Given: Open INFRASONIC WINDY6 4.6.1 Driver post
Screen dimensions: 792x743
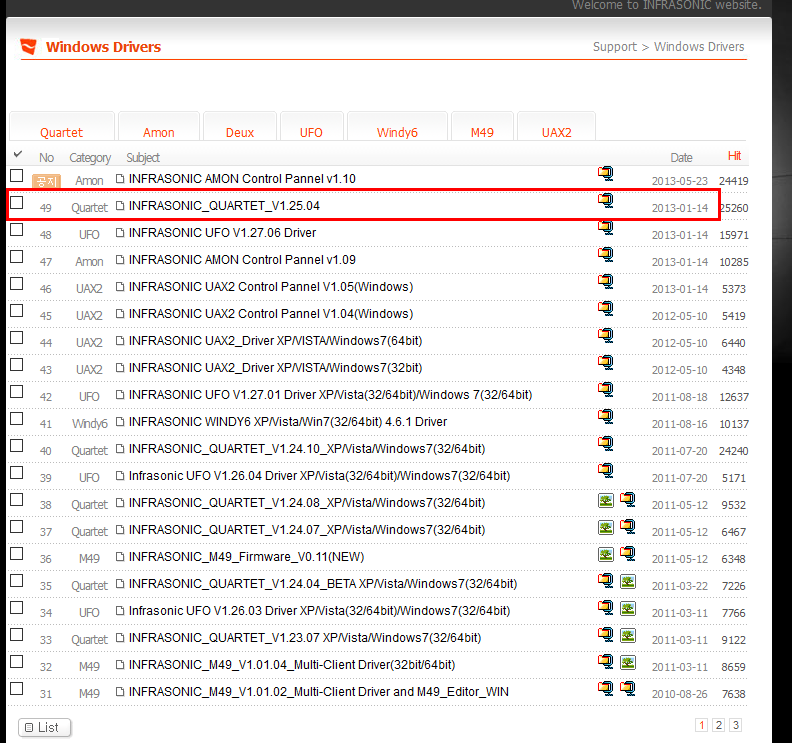Looking at the screenshot, I should pos(288,422).
